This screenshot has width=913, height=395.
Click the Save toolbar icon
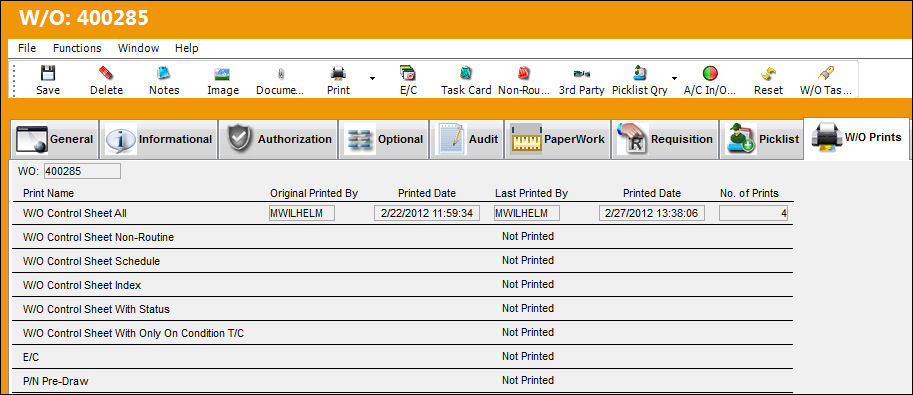point(48,73)
